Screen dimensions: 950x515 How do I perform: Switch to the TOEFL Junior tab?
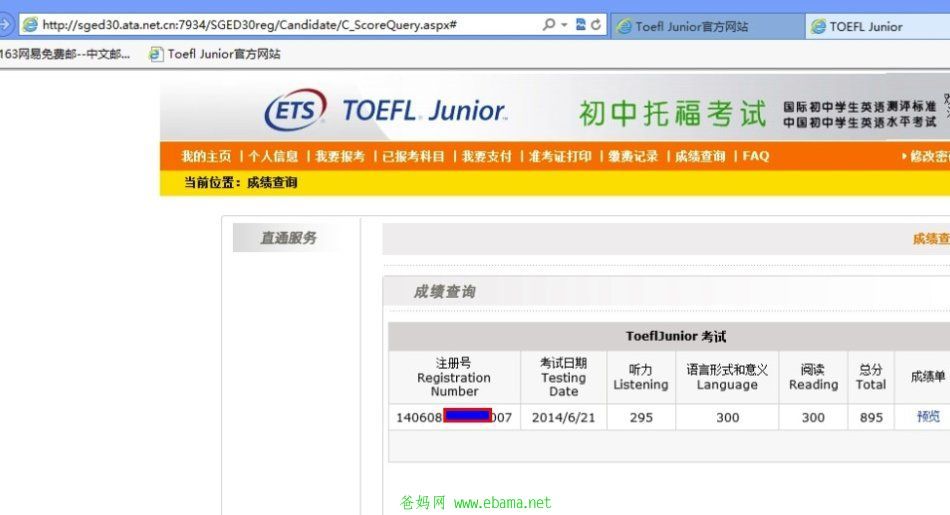(x=877, y=27)
